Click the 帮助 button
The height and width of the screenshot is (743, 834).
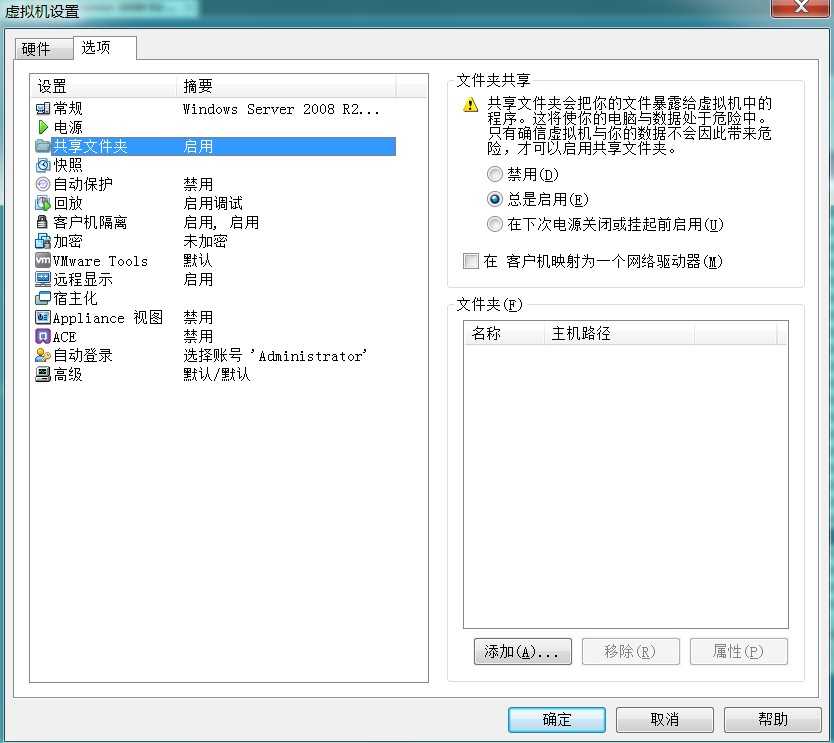click(772, 720)
